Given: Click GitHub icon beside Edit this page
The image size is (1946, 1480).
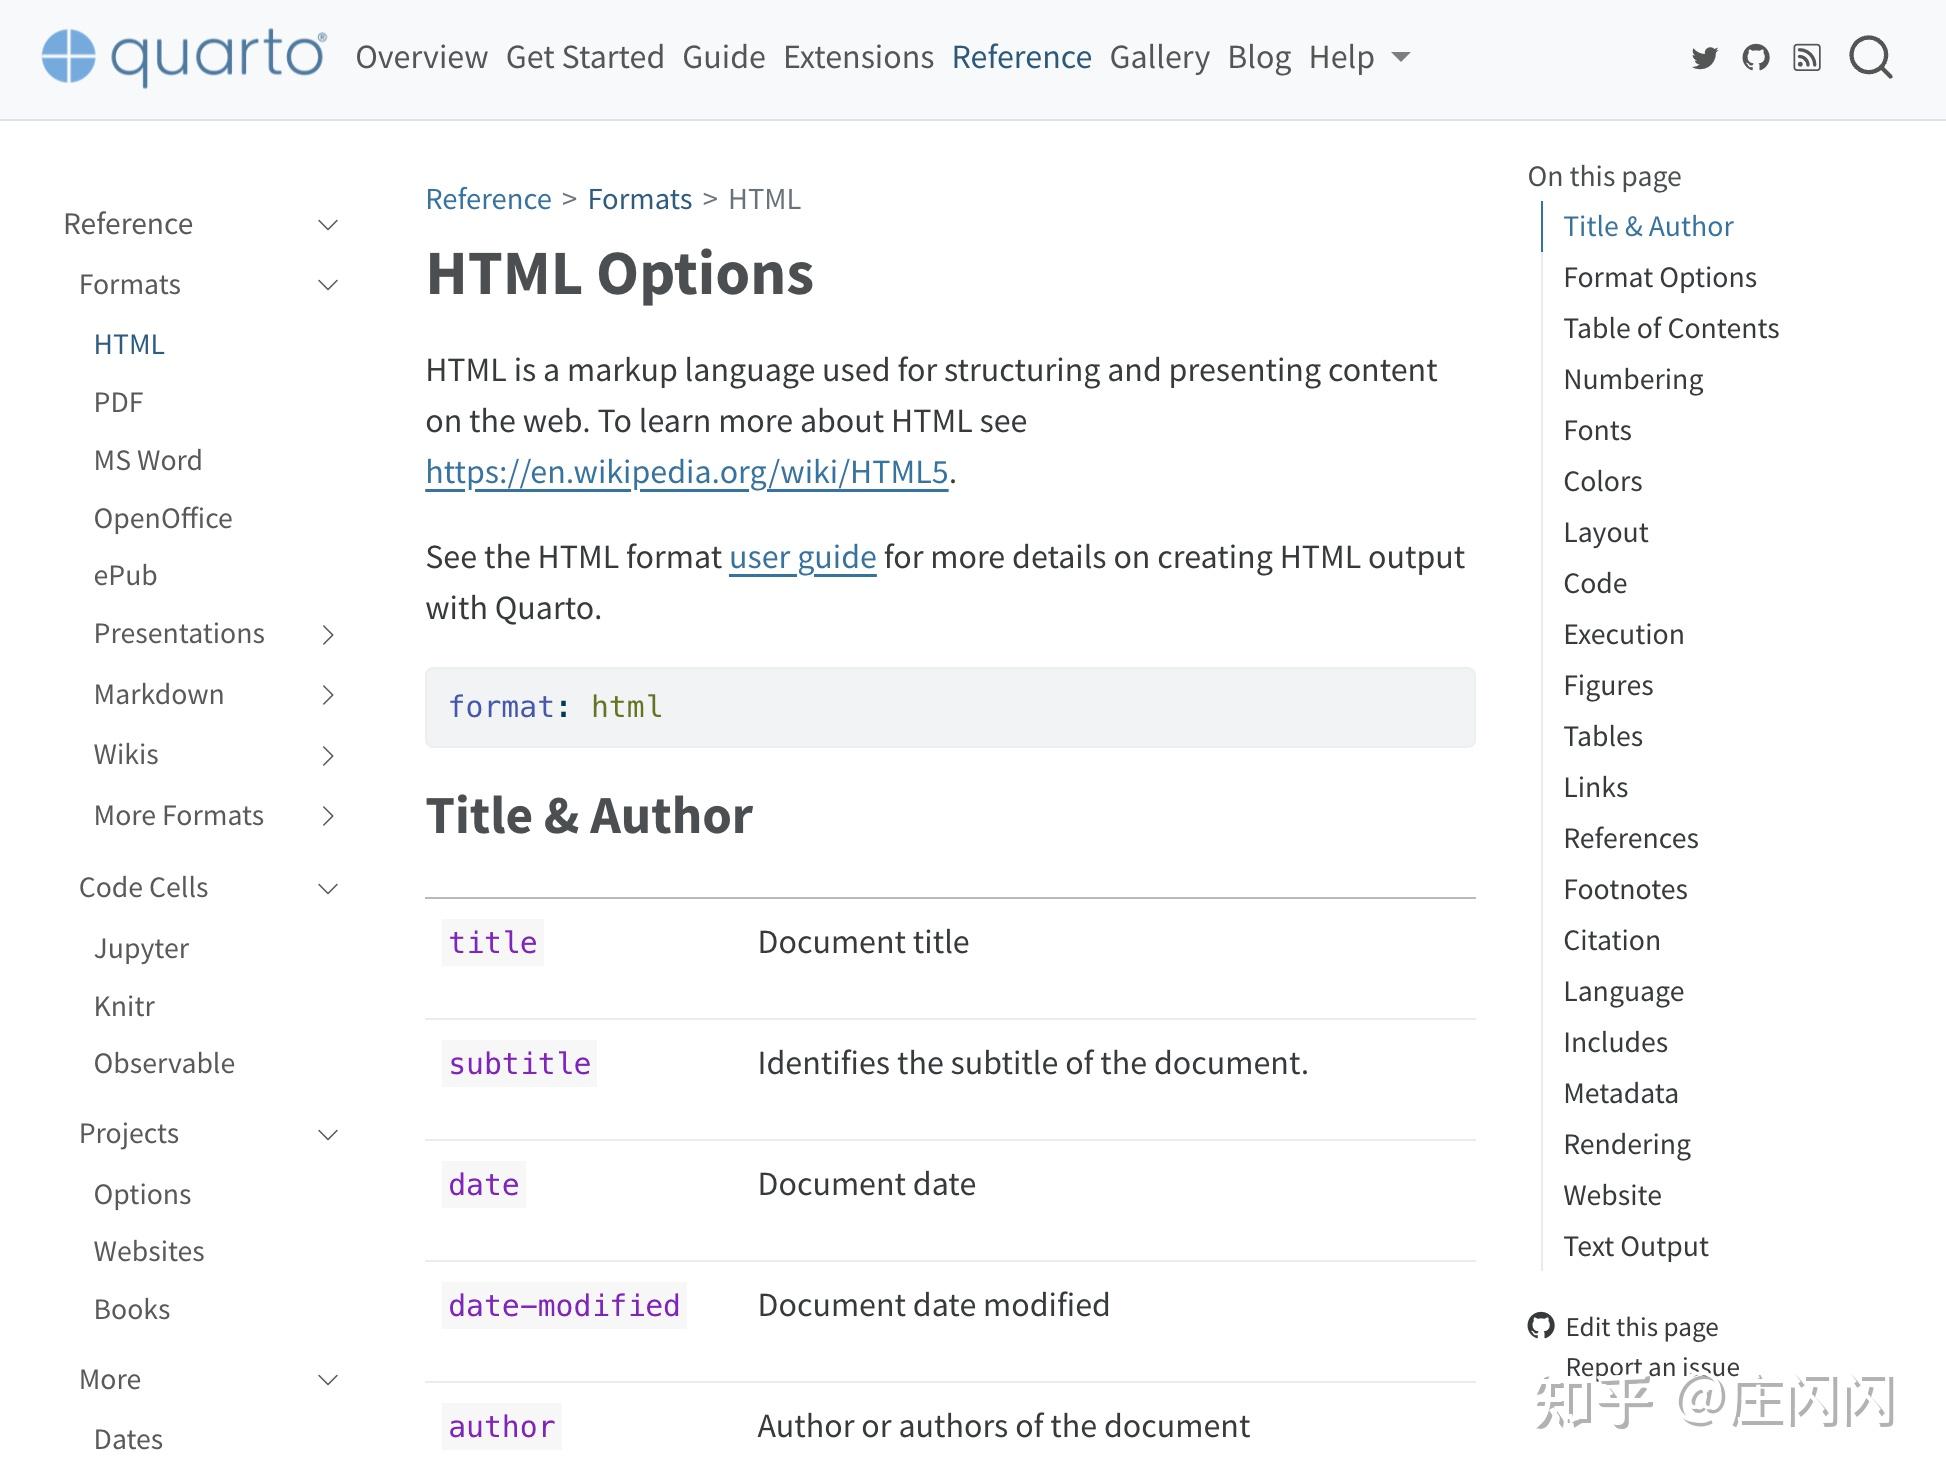Looking at the screenshot, I should [1541, 1326].
